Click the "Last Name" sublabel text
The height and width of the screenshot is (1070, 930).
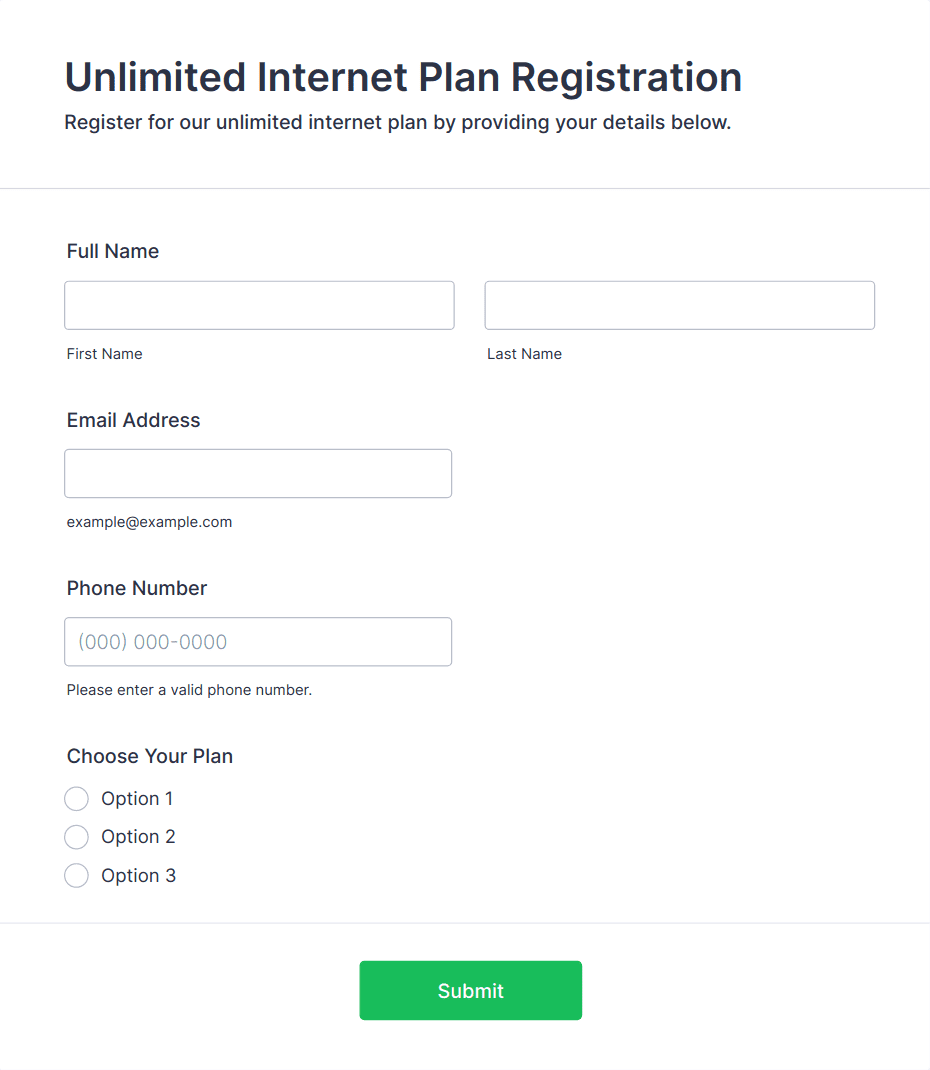(x=524, y=354)
